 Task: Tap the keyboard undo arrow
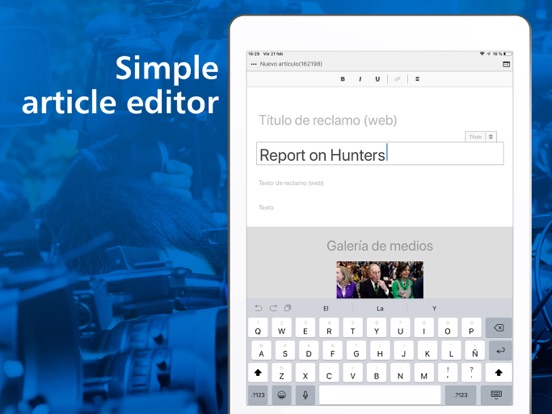[x=258, y=308]
